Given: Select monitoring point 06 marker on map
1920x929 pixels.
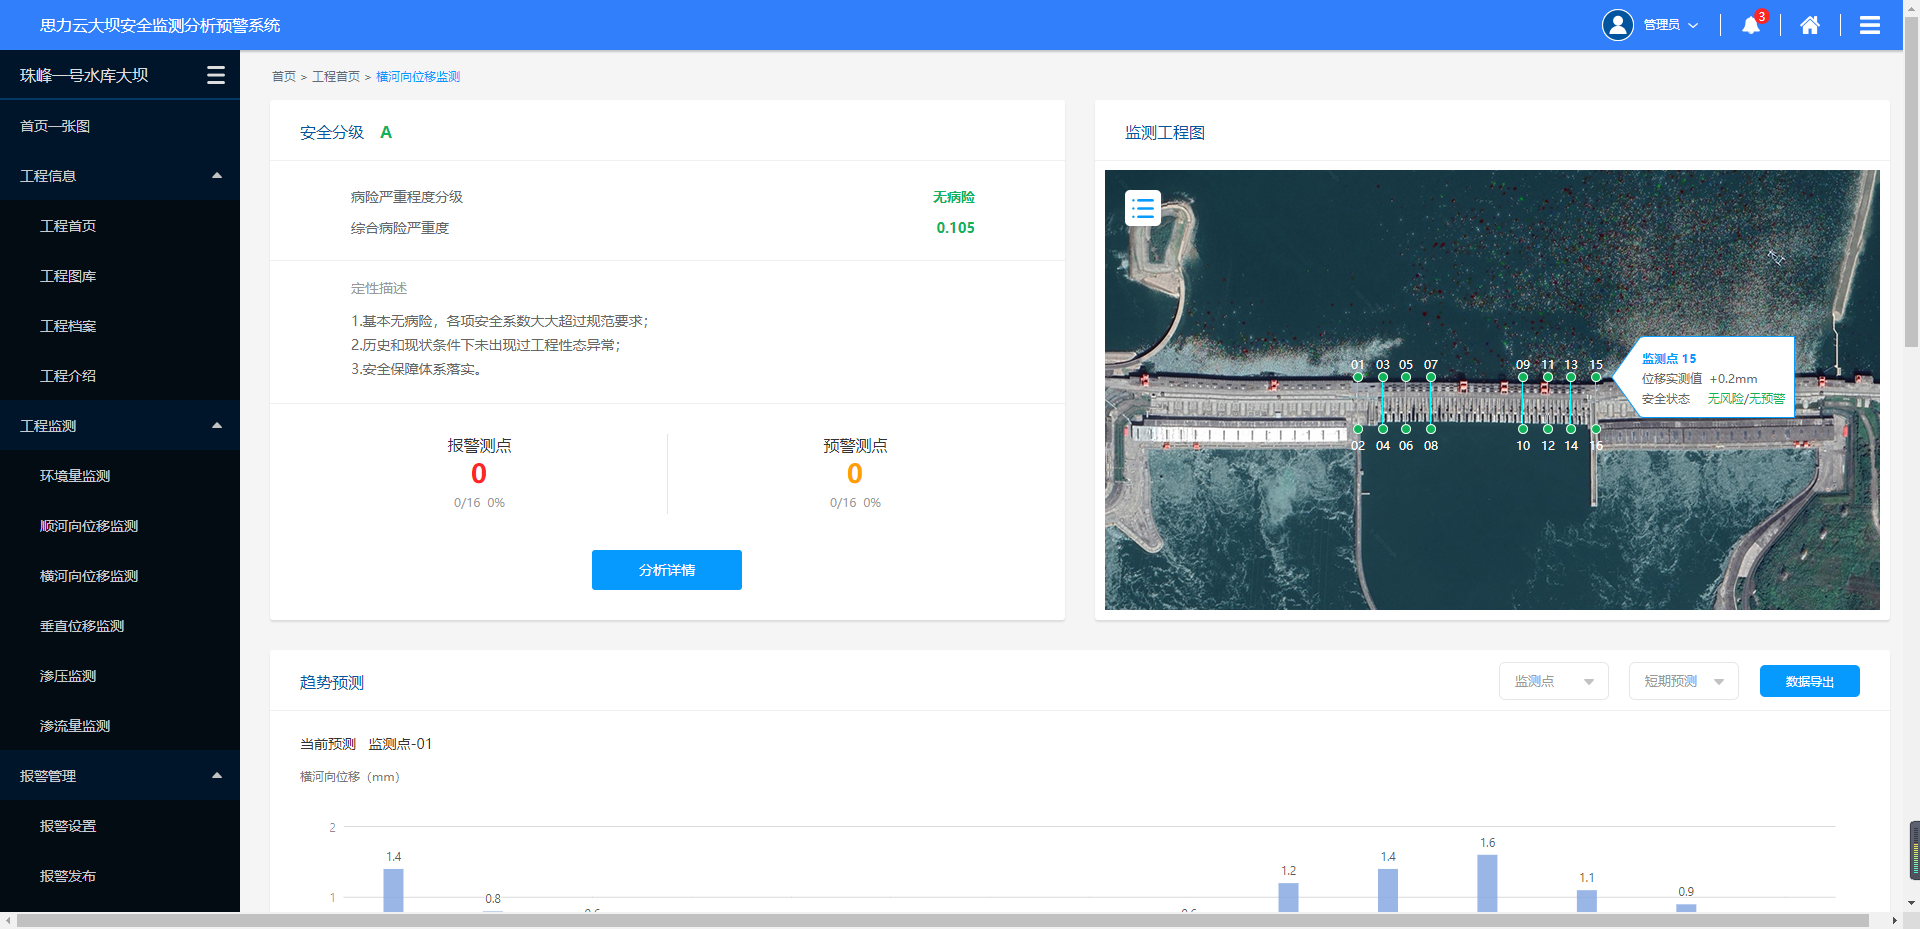Looking at the screenshot, I should (1406, 429).
